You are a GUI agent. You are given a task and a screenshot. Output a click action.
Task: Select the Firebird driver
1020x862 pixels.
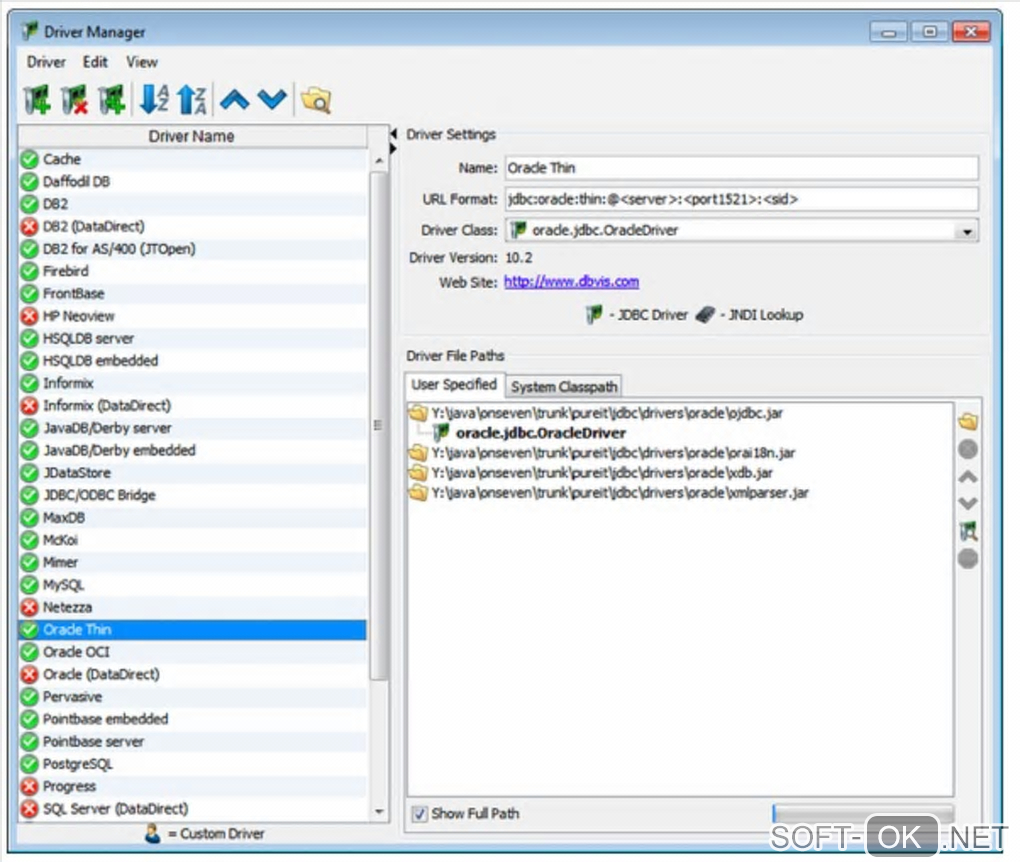192,271
